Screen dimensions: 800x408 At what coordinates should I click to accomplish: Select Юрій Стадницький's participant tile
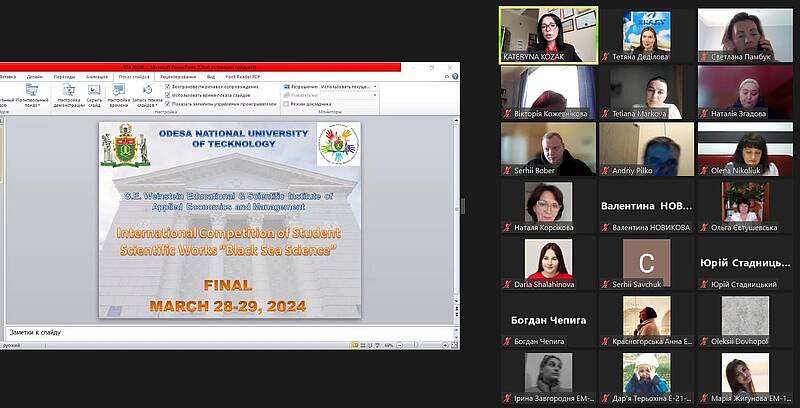click(x=745, y=263)
